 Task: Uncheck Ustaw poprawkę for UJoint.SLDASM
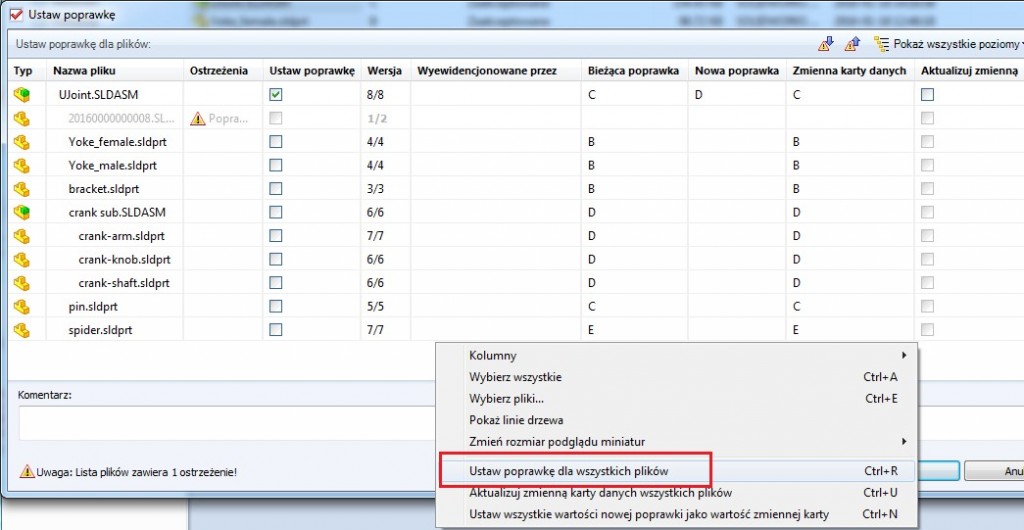click(276, 95)
